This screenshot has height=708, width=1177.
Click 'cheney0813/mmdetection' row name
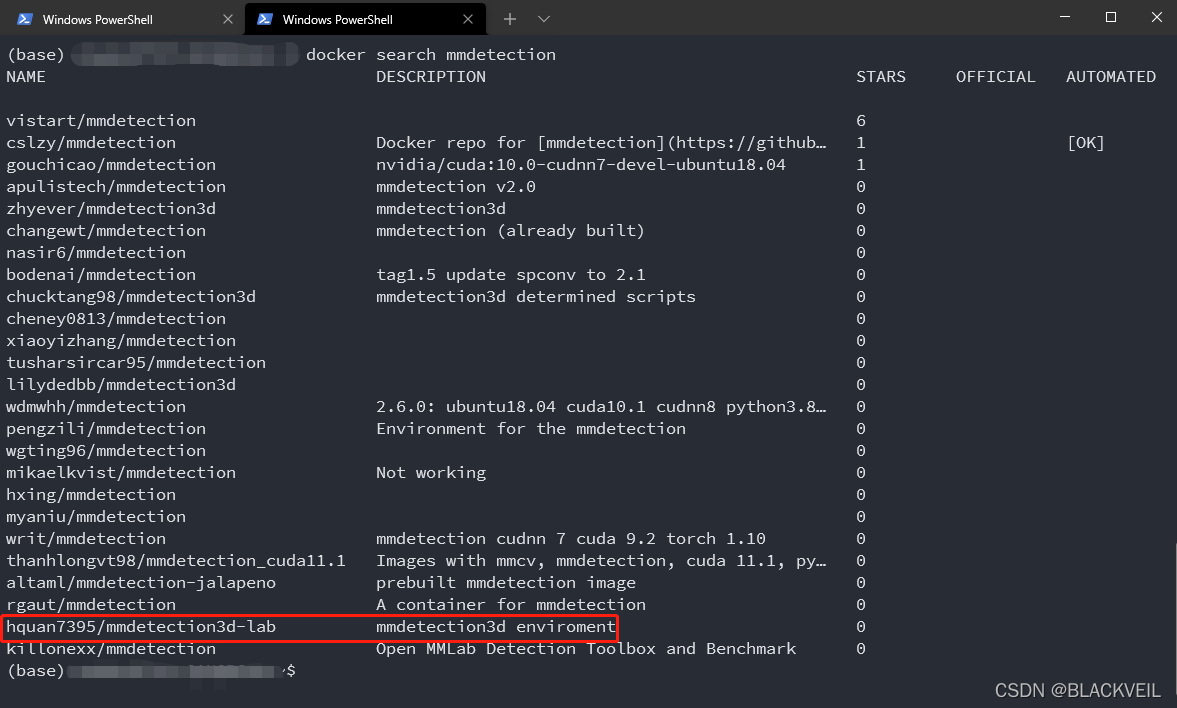(x=116, y=318)
